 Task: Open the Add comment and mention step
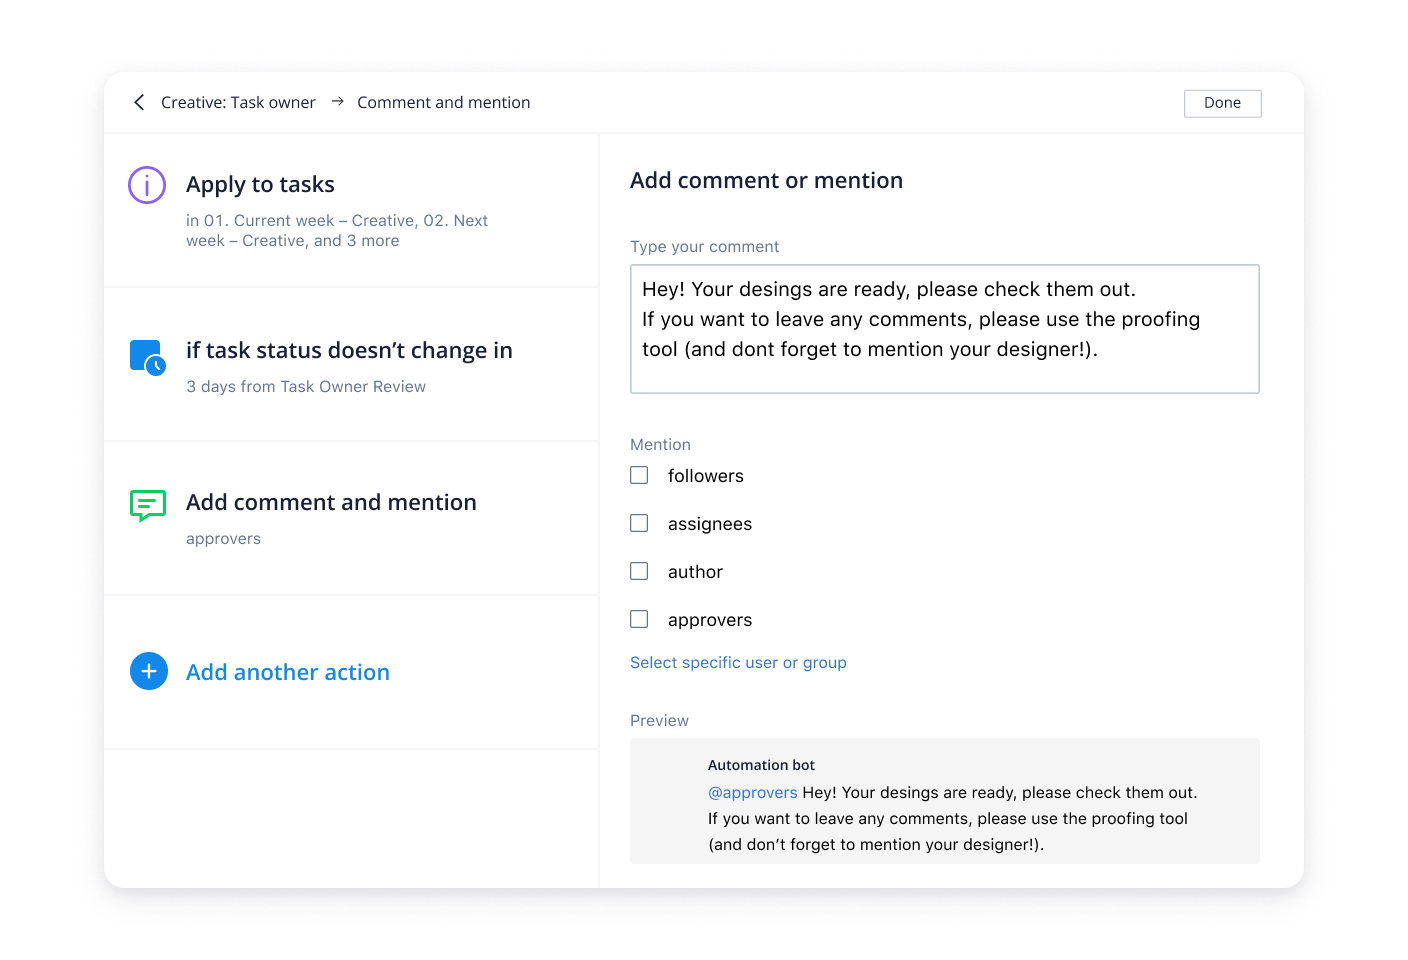331,503
